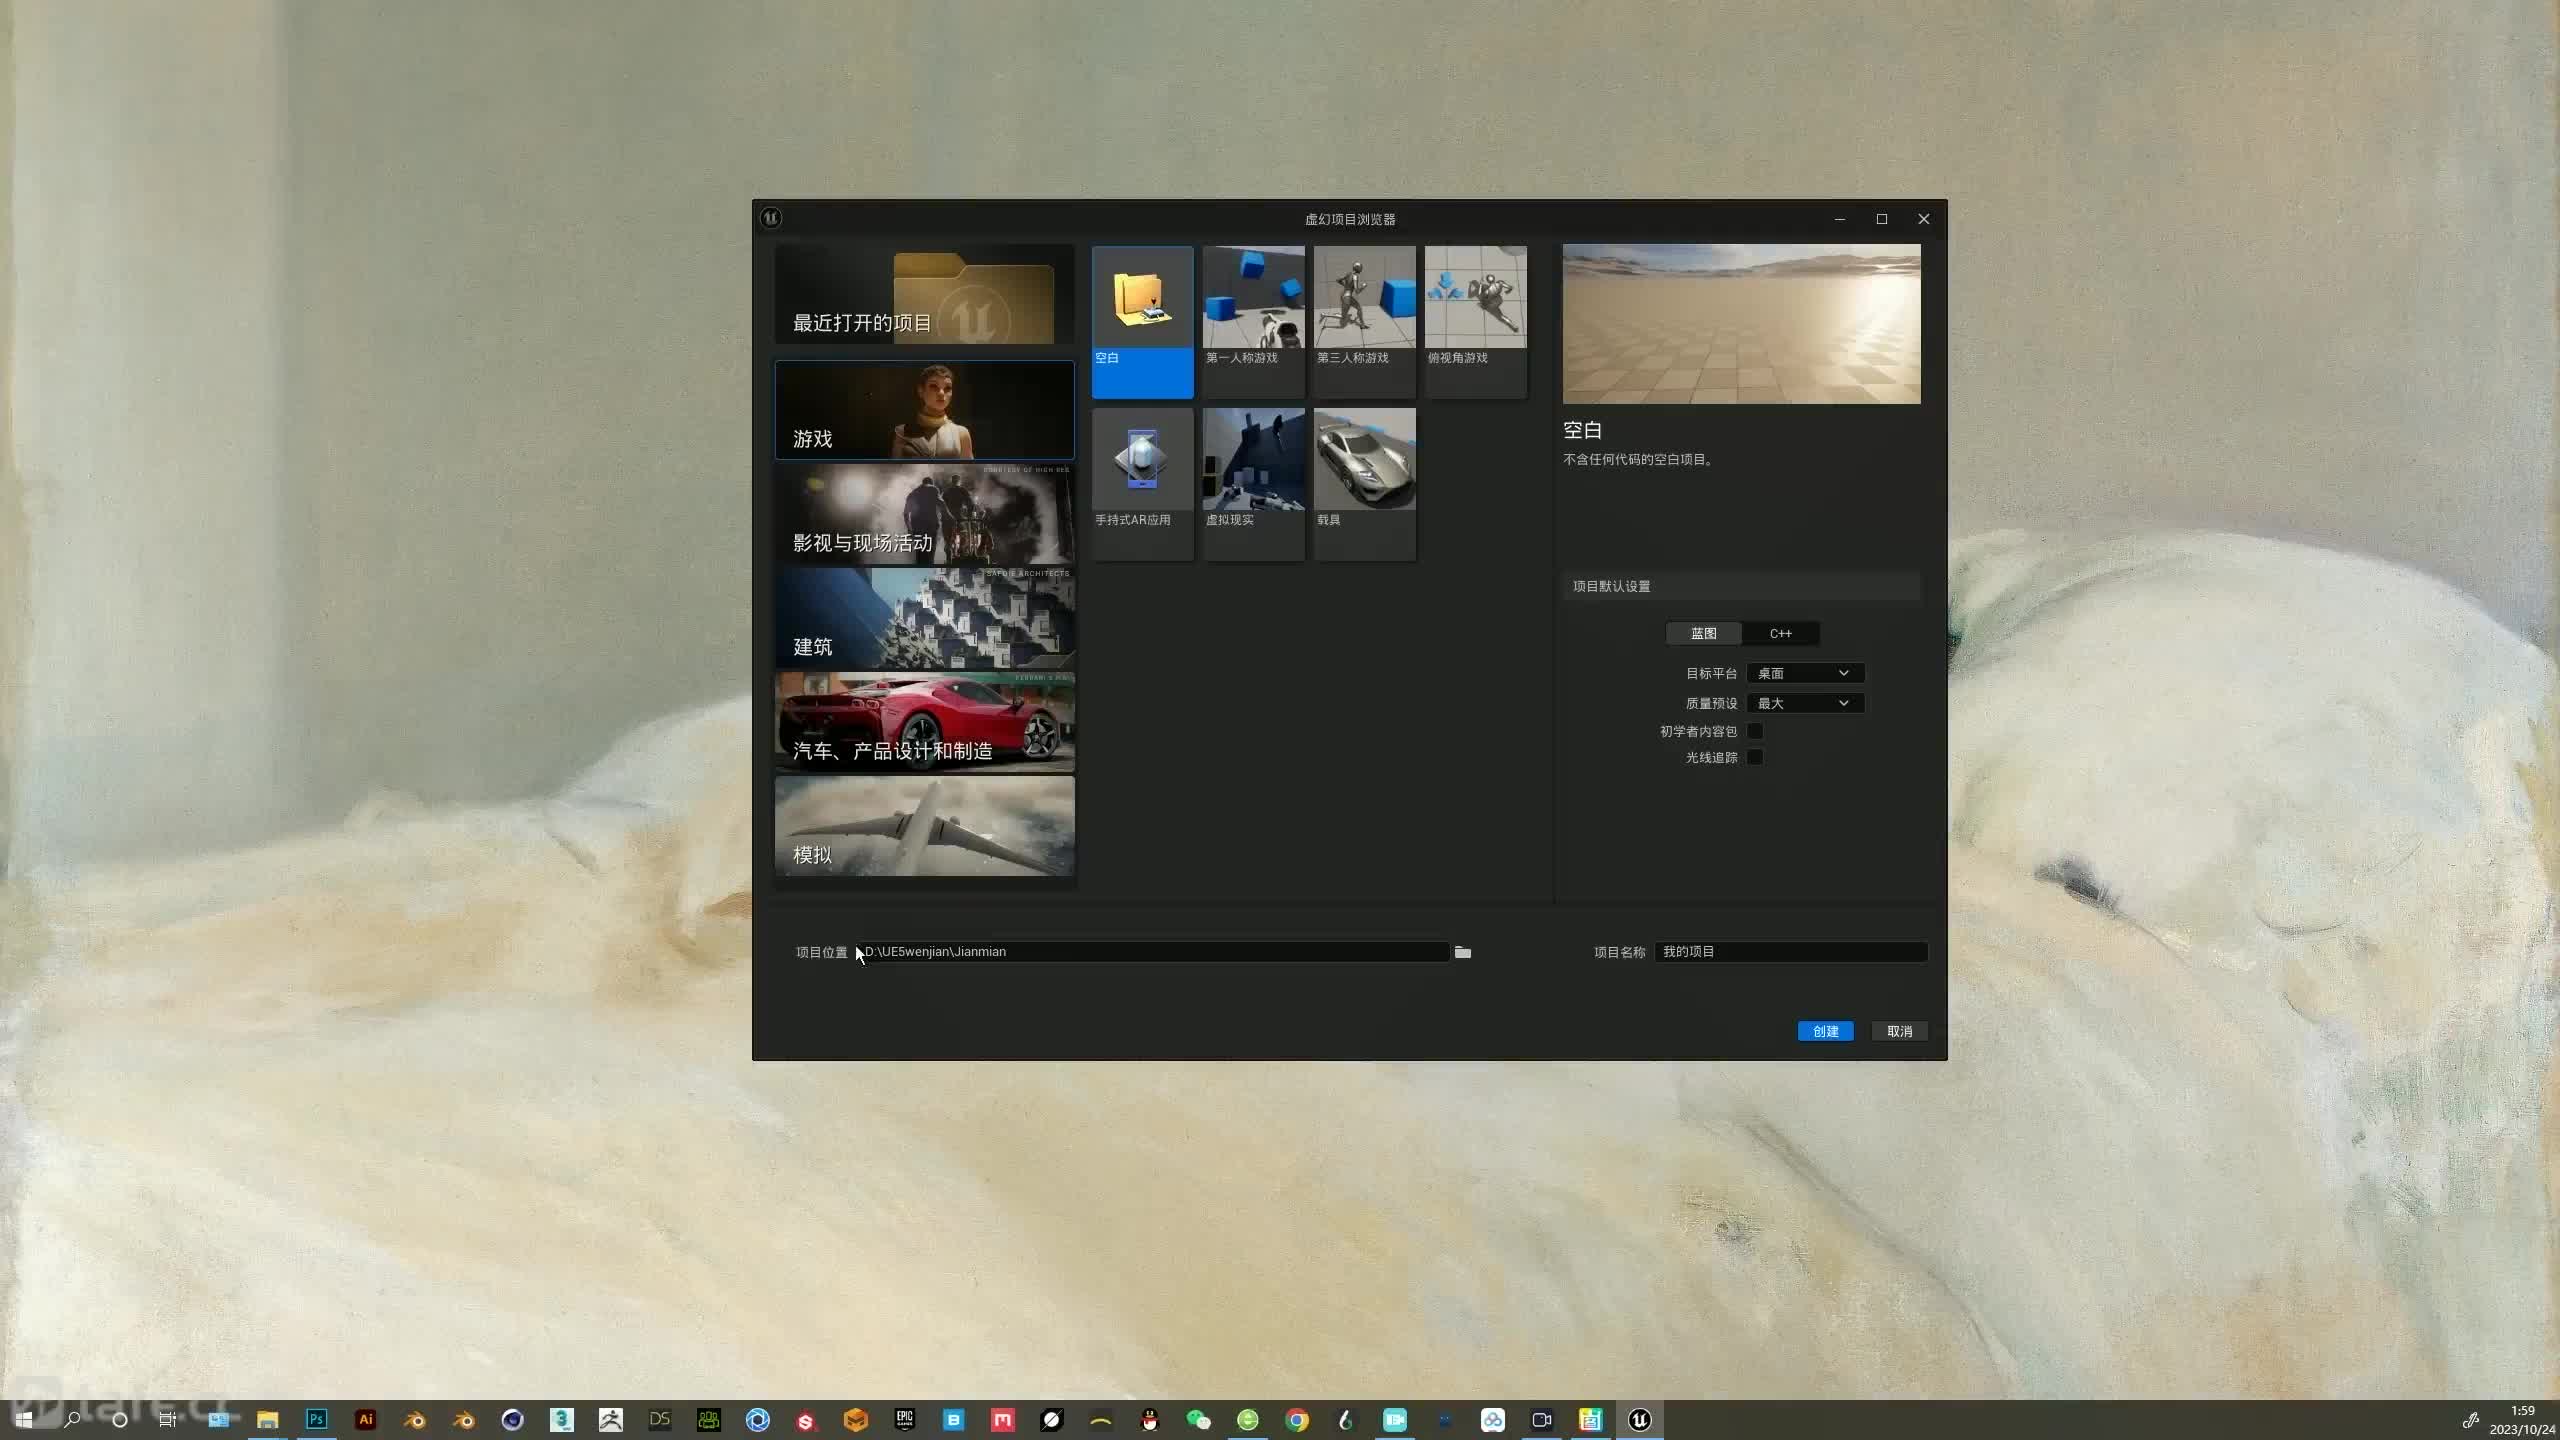Select the 载具 vehicle template
The image size is (2560, 1440).
(x=1364, y=483)
